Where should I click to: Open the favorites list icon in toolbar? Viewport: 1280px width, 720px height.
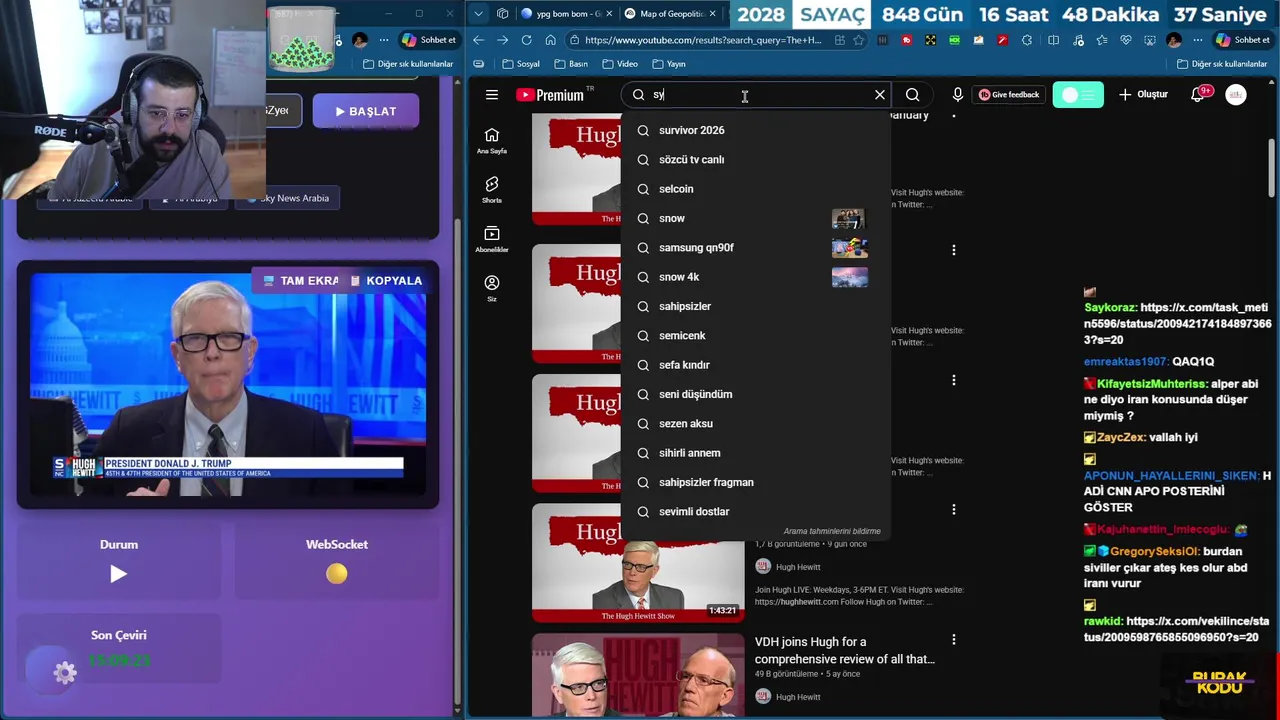point(1101,40)
